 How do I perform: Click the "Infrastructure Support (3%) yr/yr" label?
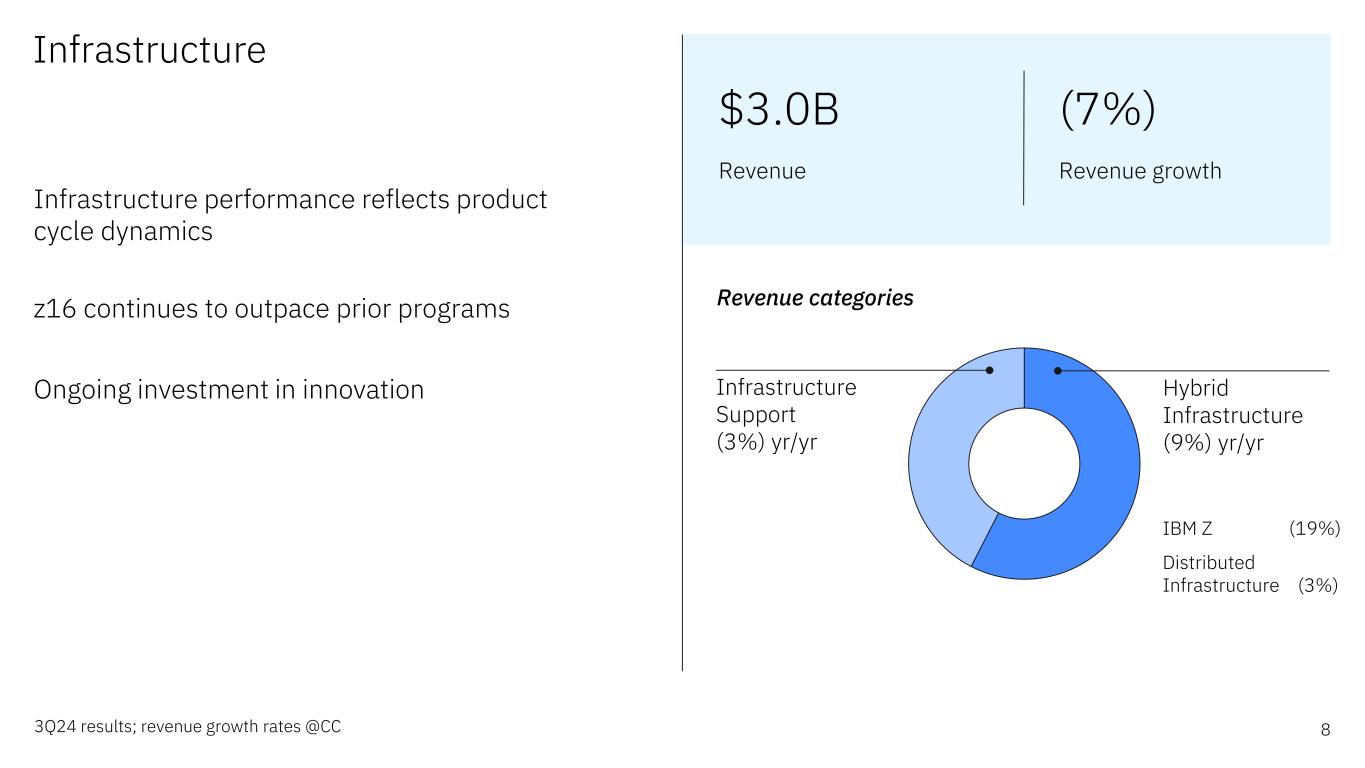click(x=786, y=415)
